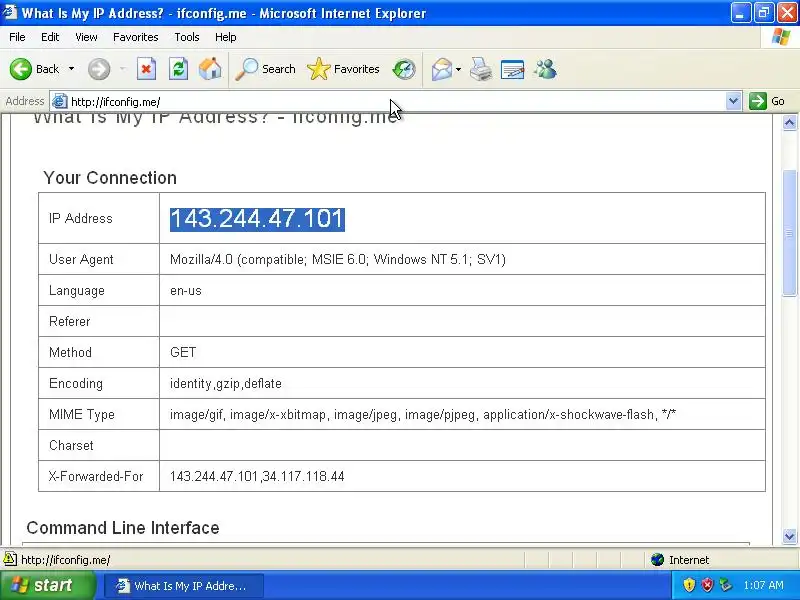This screenshot has width=800, height=600.
Task: Click the User Agent value Mozilla/4.0 text
Action: click(338, 259)
